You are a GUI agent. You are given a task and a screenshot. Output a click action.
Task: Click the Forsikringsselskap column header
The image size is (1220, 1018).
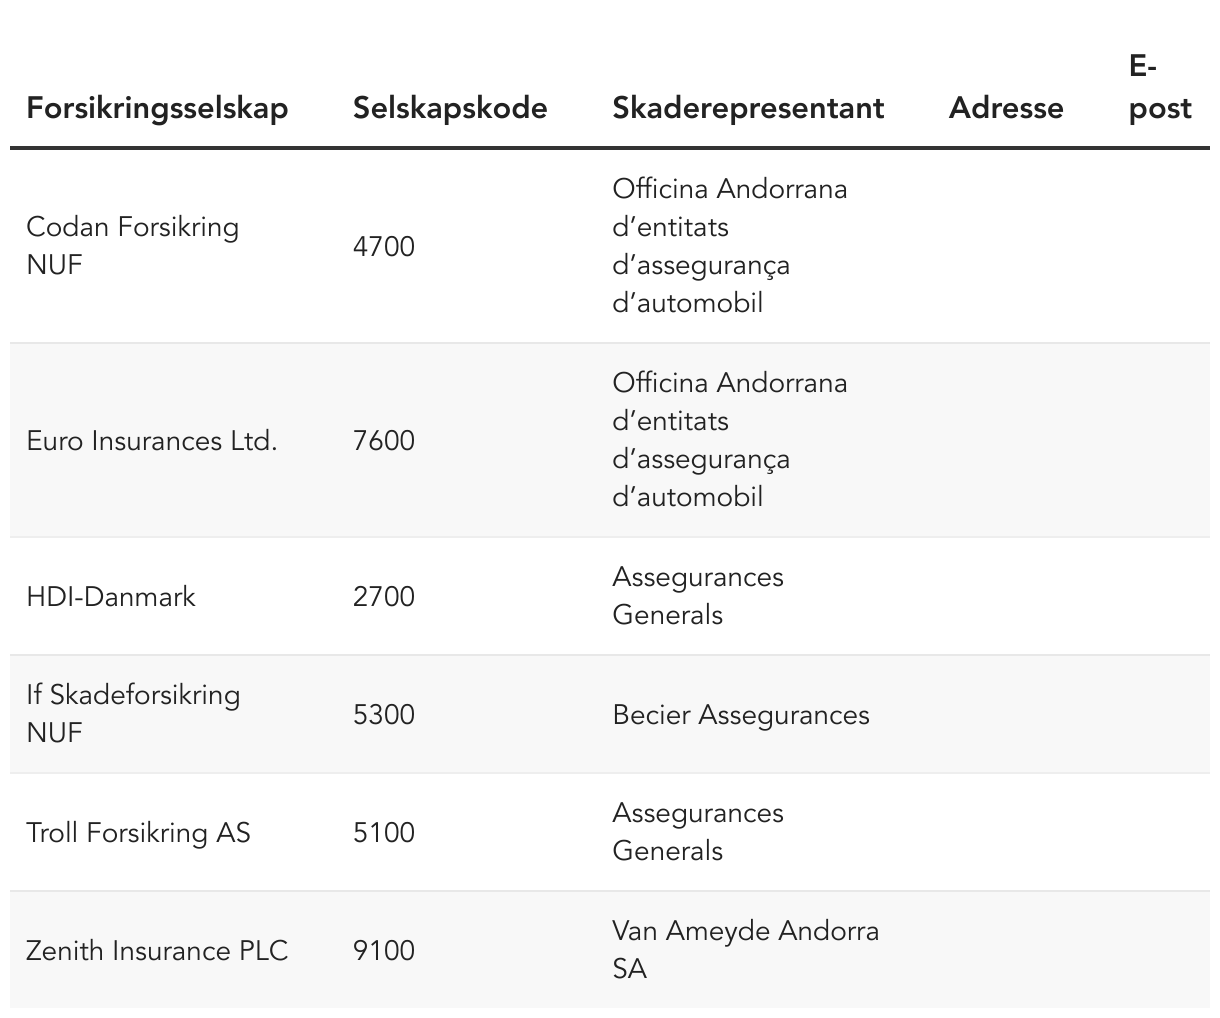157,108
